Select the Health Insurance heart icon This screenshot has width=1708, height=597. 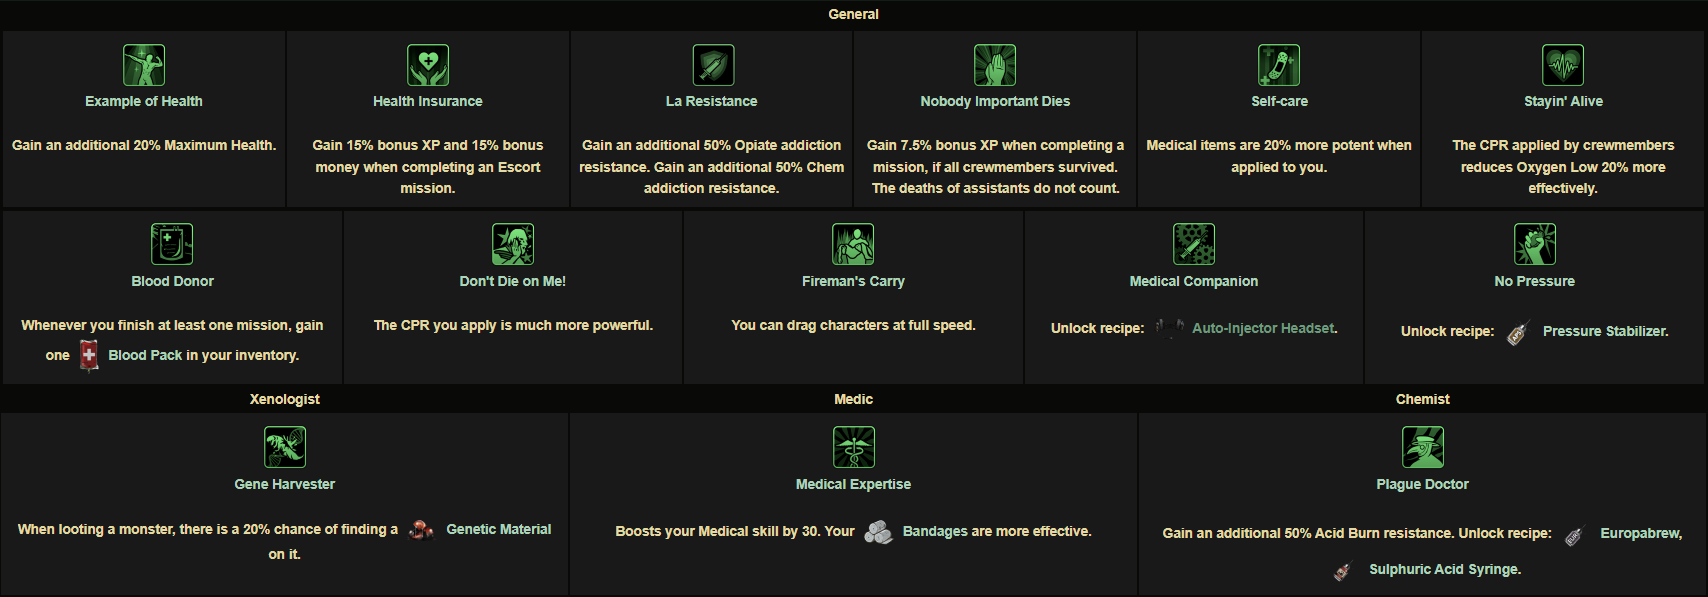pyautogui.click(x=428, y=65)
